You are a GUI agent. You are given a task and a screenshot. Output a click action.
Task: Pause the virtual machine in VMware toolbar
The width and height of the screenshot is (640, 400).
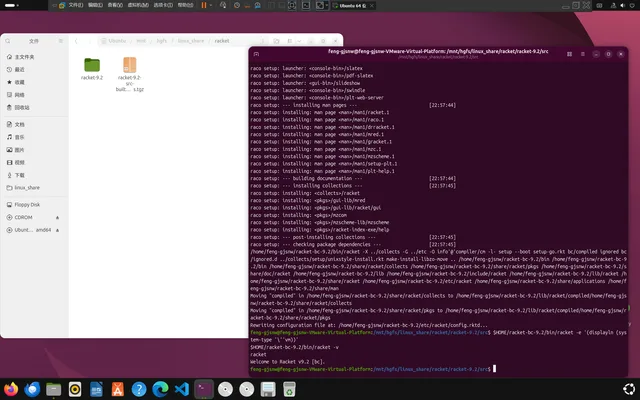pos(204,5)
